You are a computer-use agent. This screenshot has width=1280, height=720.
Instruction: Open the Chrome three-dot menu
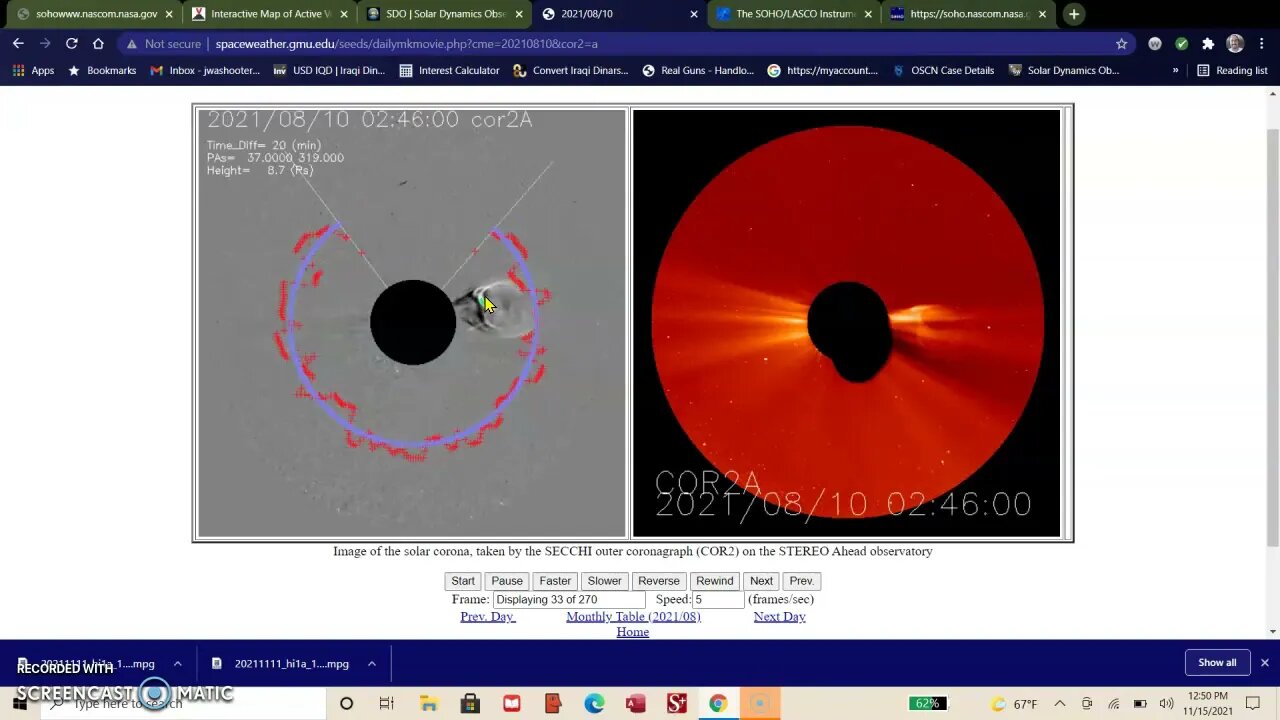(x=1261, y=44)
